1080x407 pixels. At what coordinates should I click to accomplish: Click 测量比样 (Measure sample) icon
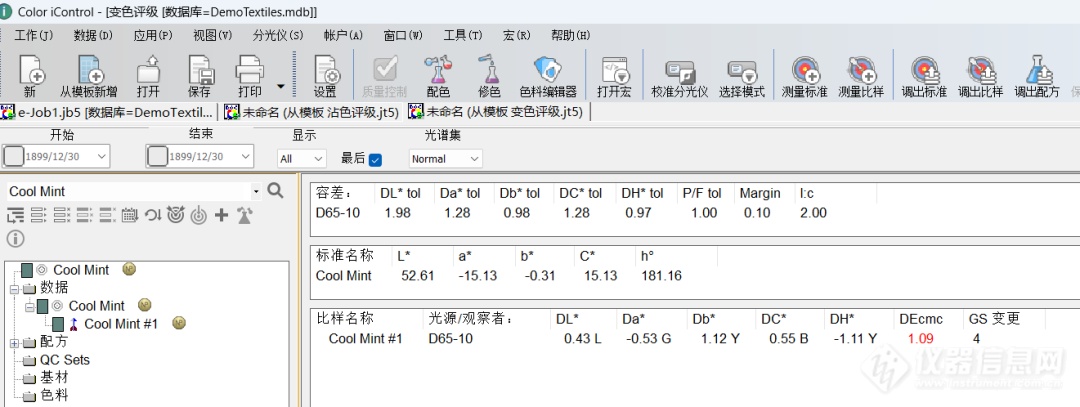click(861, 76)
